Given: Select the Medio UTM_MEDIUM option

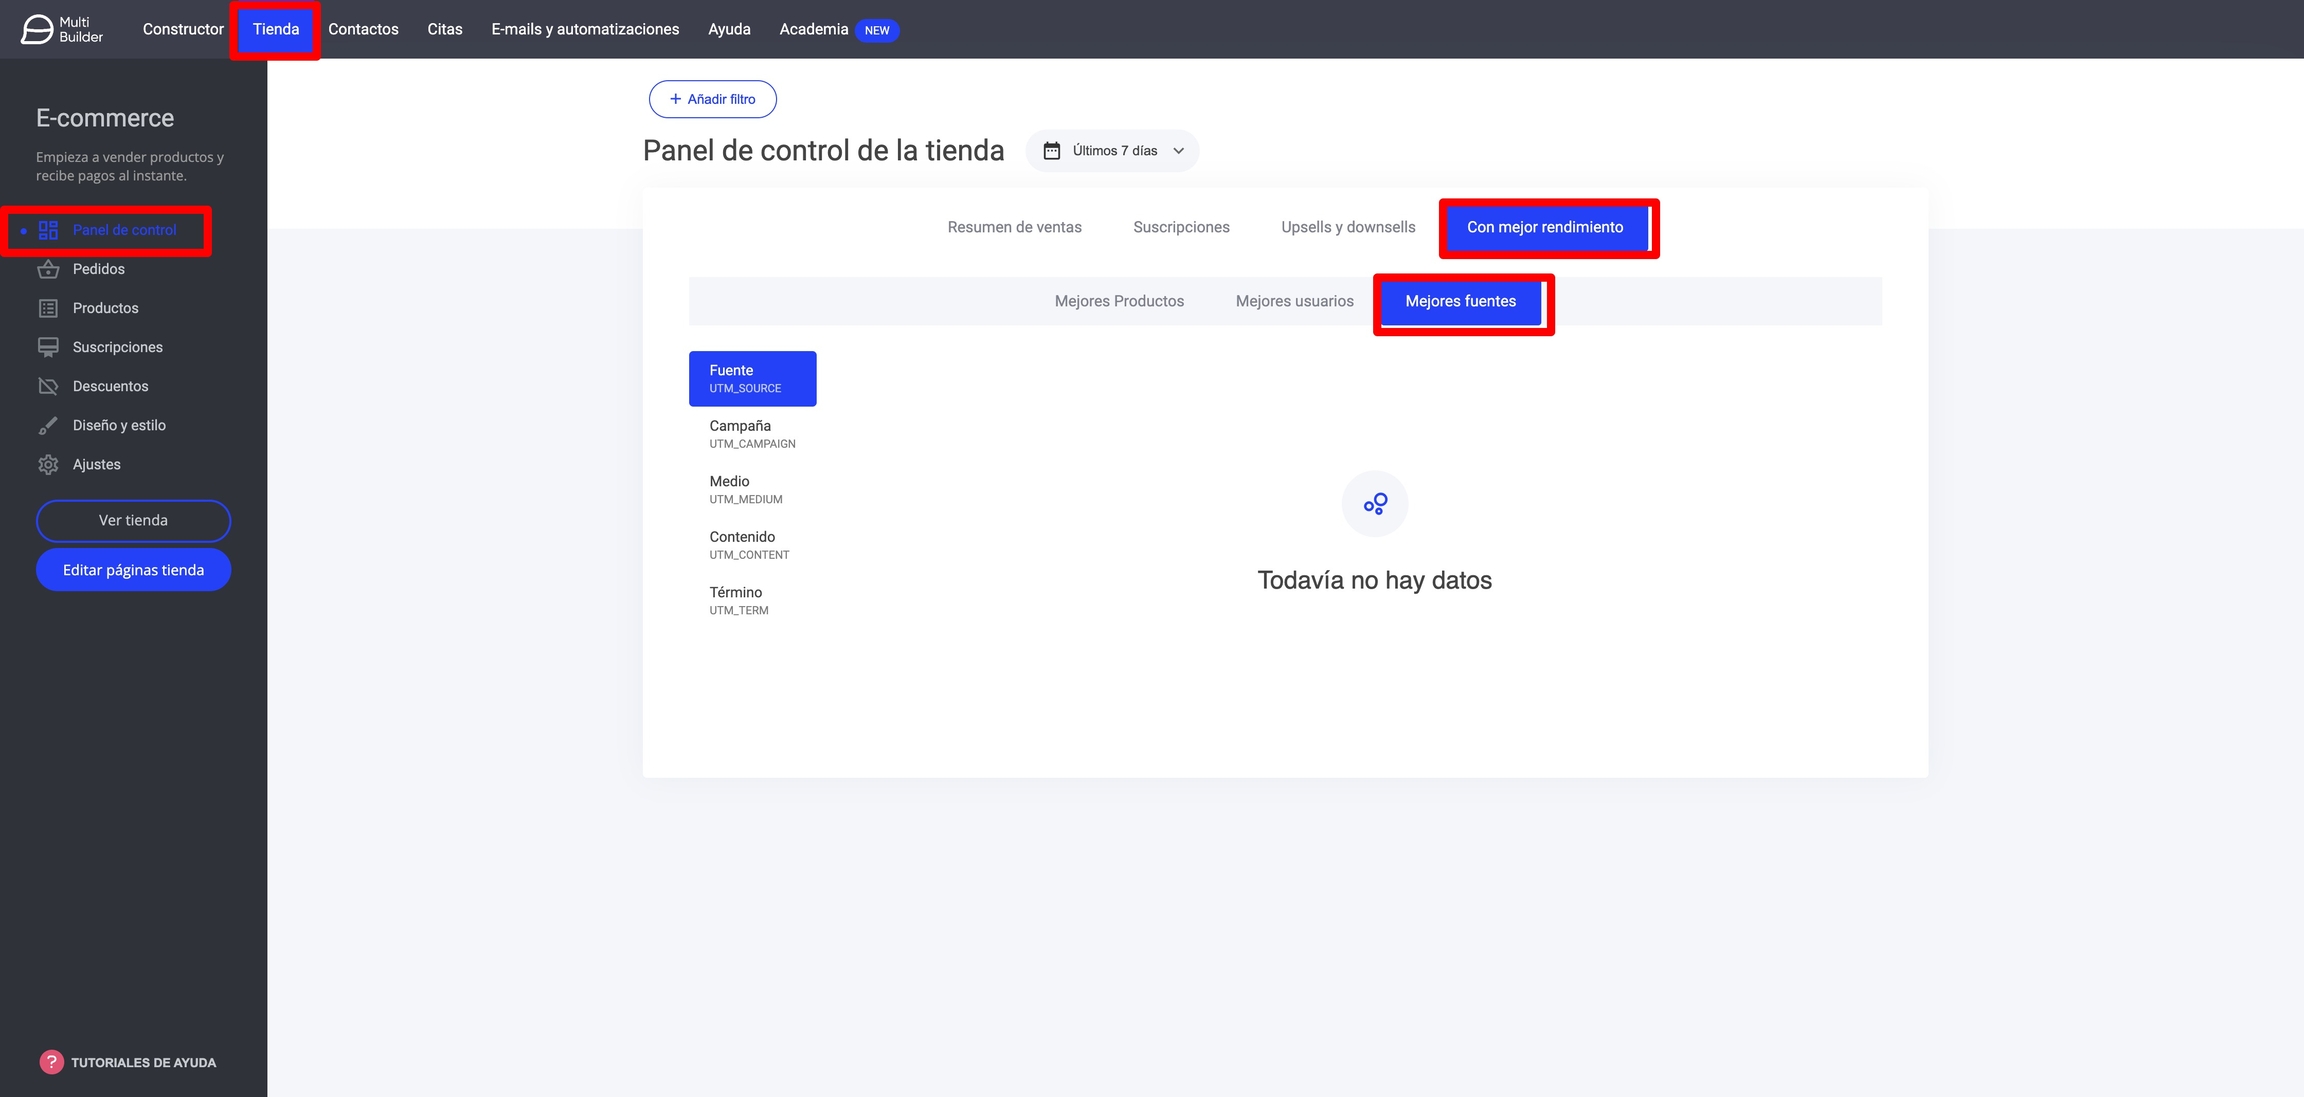Looking at the screenshot, I should 746,489.
